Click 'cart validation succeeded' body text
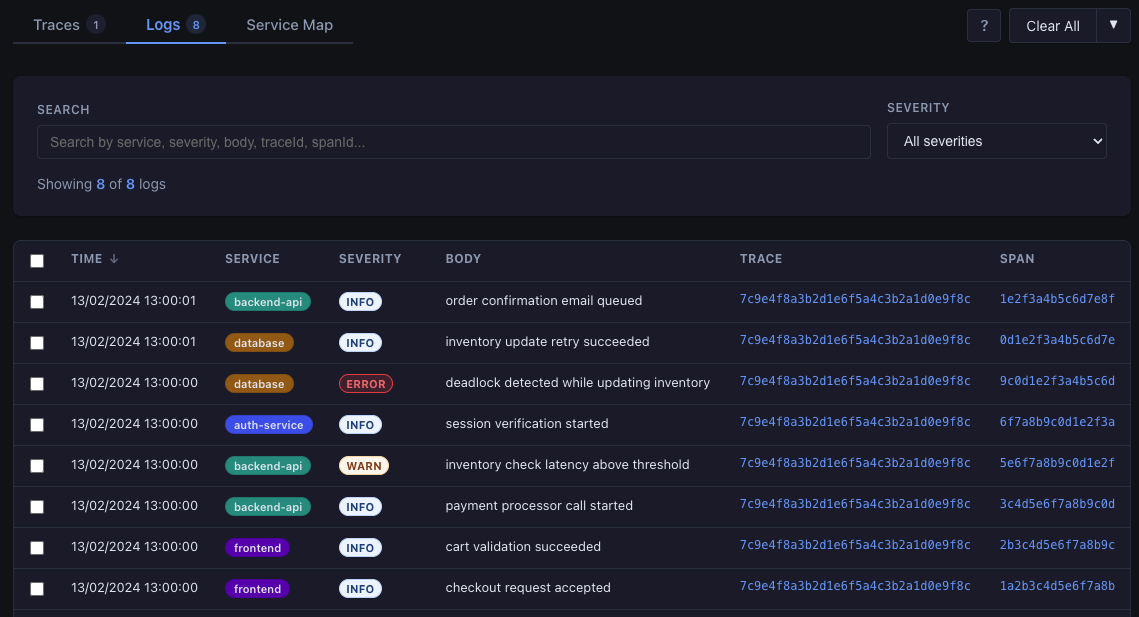Image resolution: width=1139 pixels, height=617 pixels. coord(523,547)
